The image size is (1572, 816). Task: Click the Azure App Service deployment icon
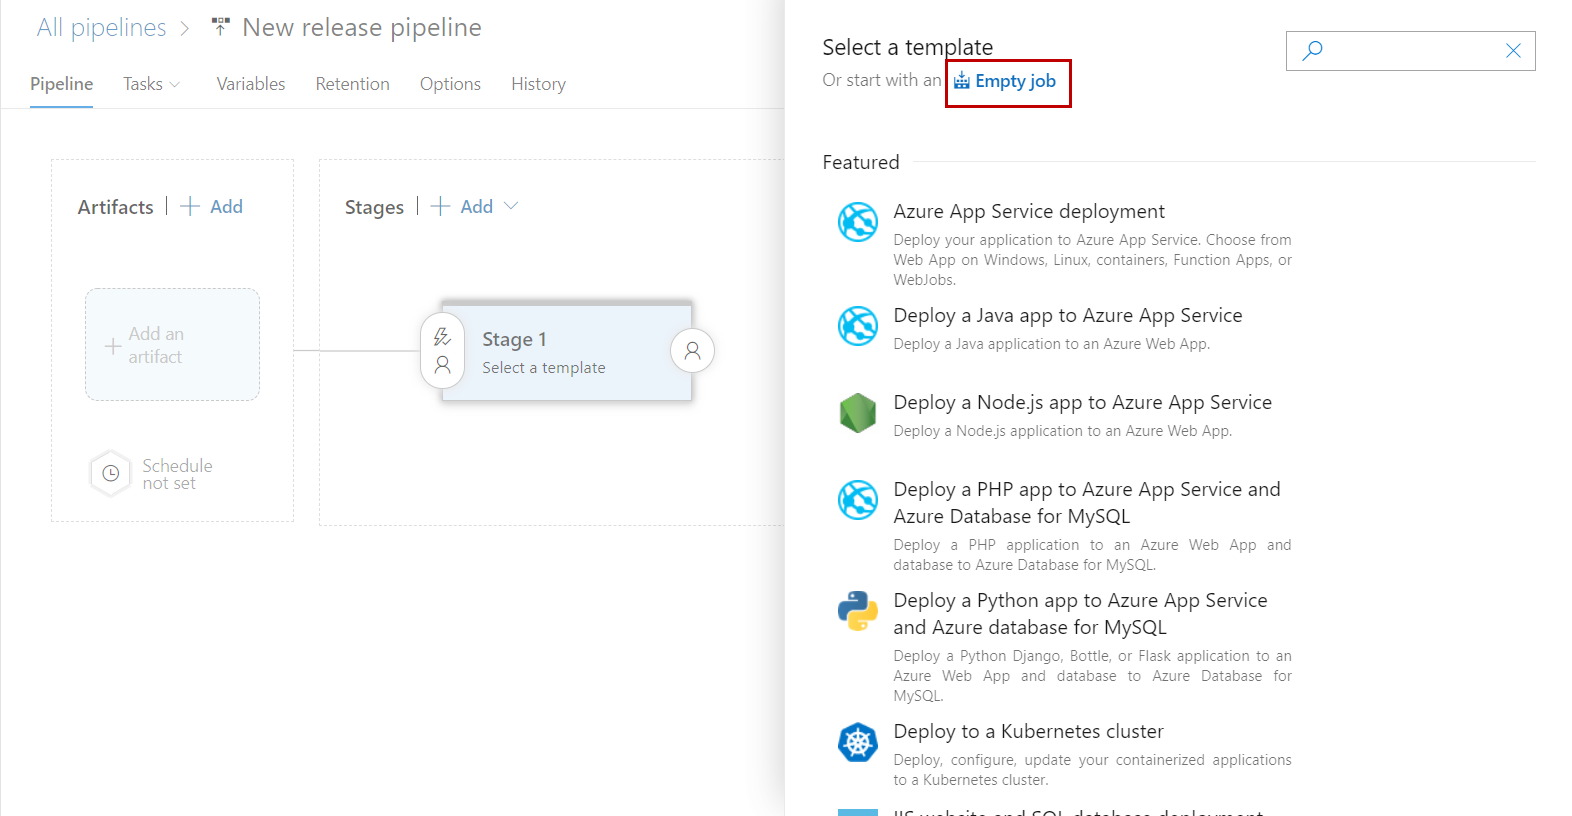click(x=858, y=222)
